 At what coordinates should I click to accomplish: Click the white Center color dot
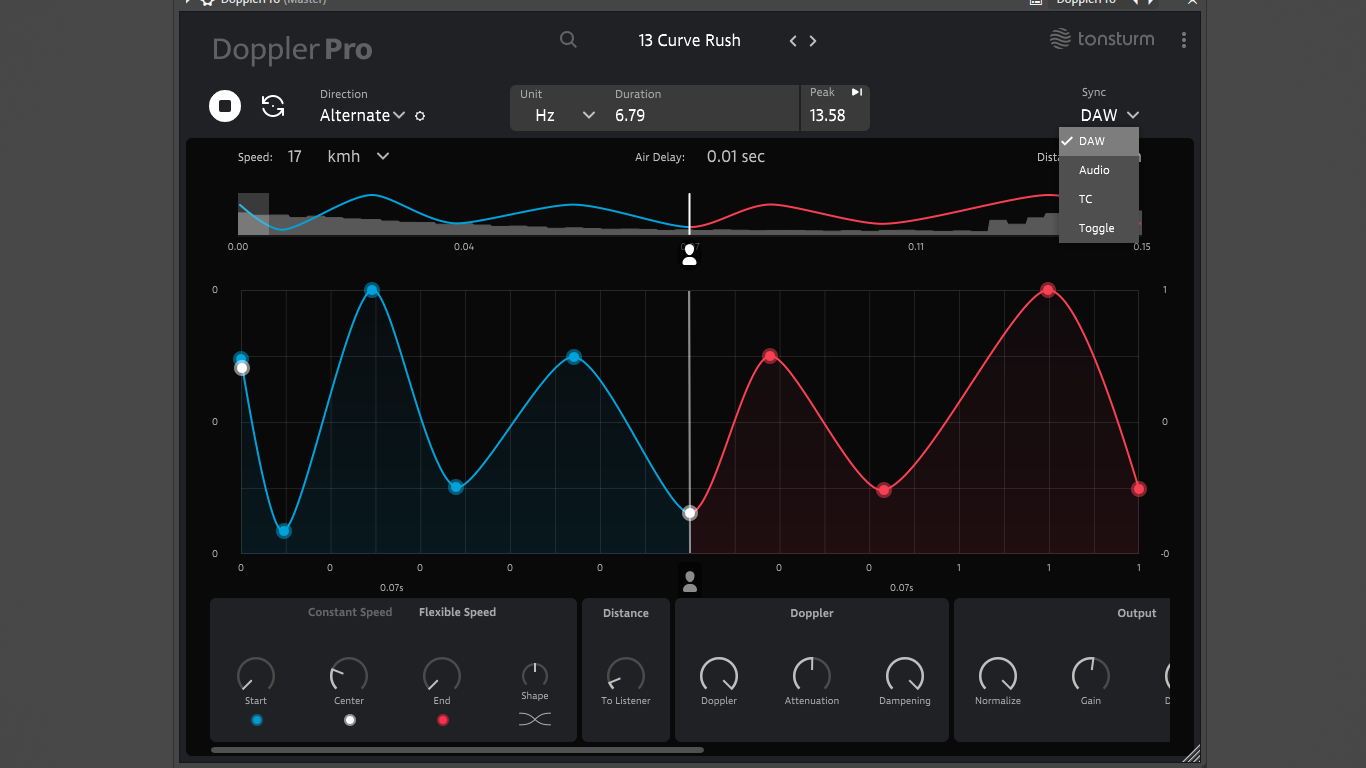click(349, 720)
